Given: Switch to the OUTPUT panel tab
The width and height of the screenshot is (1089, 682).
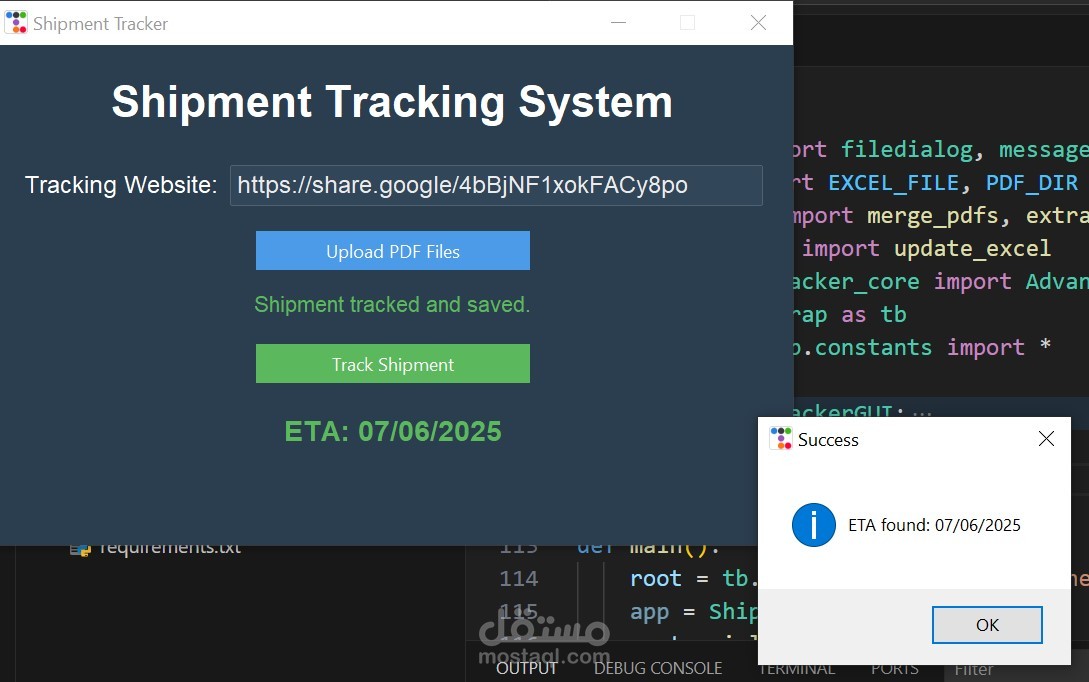Looking at the screenshot, I should click(x=526, y=669).
